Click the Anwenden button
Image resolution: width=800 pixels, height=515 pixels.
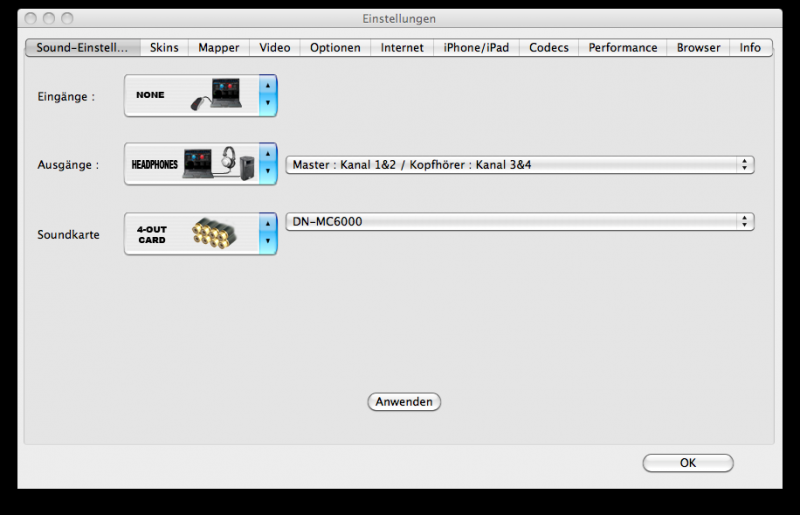[404, 402]
